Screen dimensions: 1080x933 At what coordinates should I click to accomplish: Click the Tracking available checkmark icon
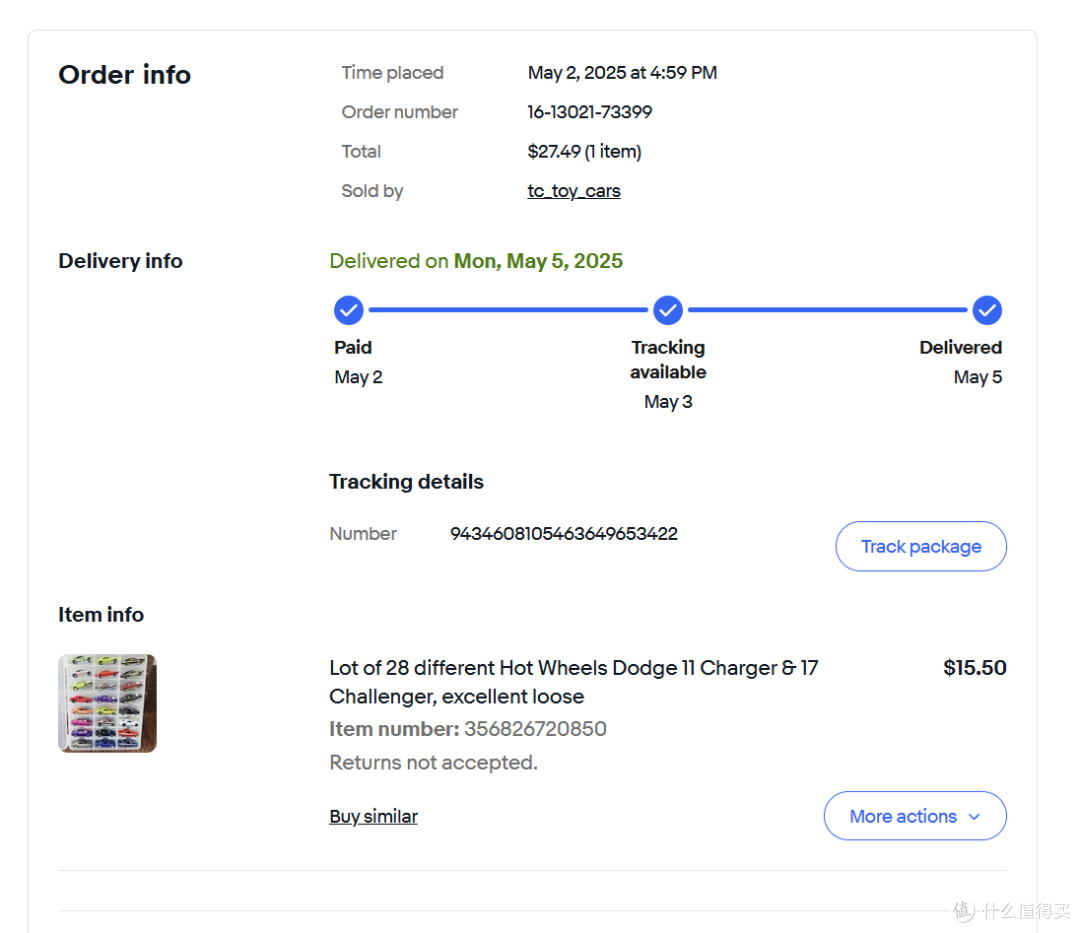click(667, 310)
